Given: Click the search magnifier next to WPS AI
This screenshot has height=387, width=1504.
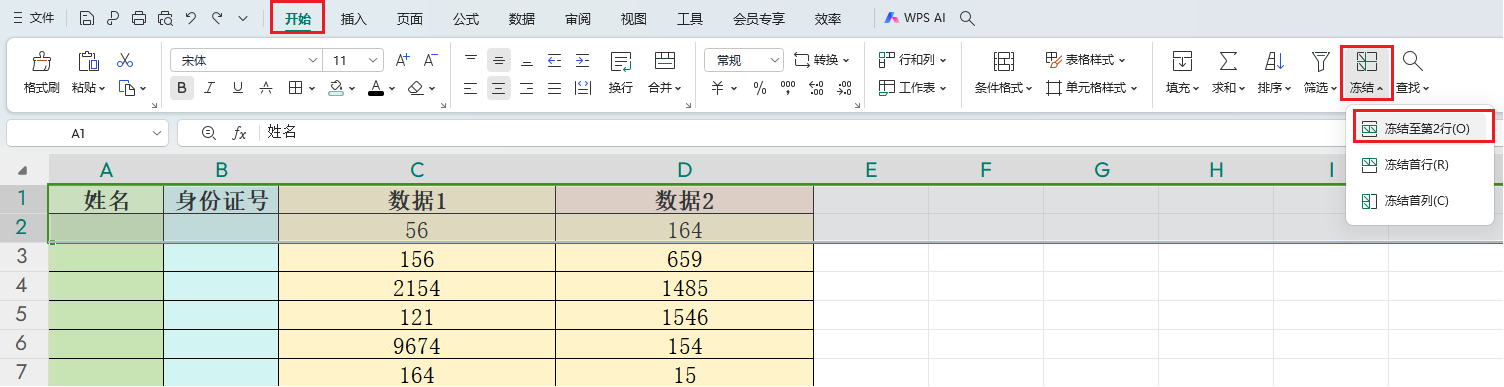Looking at the screenshot, I should point(966,19).
